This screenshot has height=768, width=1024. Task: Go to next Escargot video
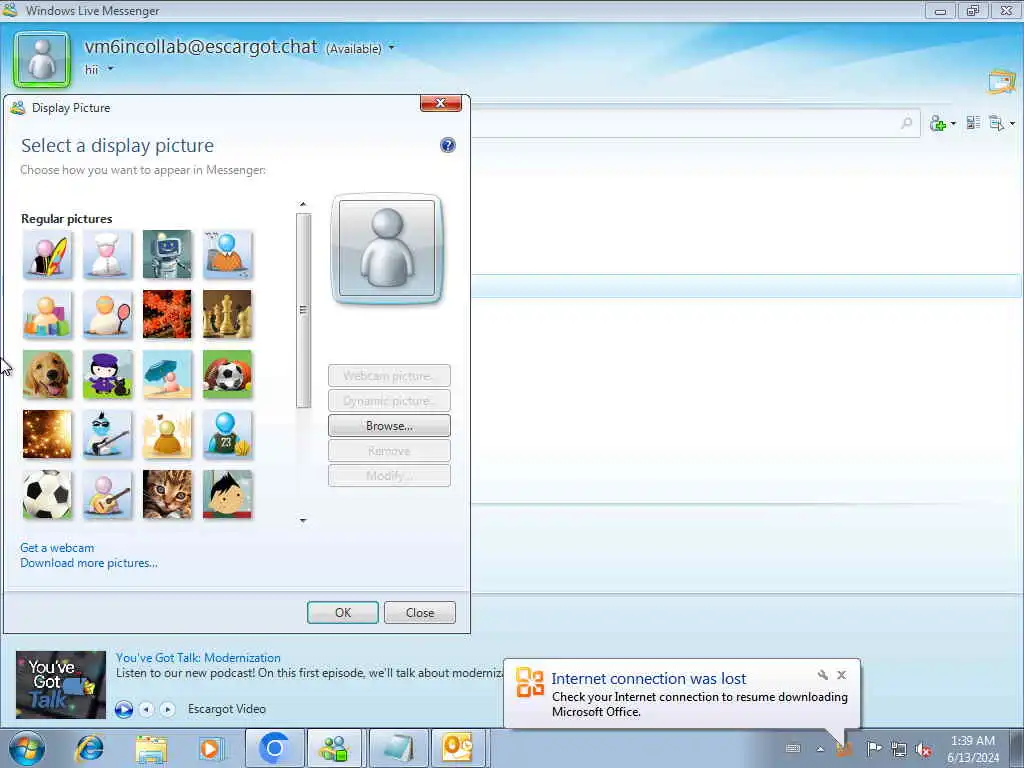(167, 709)
